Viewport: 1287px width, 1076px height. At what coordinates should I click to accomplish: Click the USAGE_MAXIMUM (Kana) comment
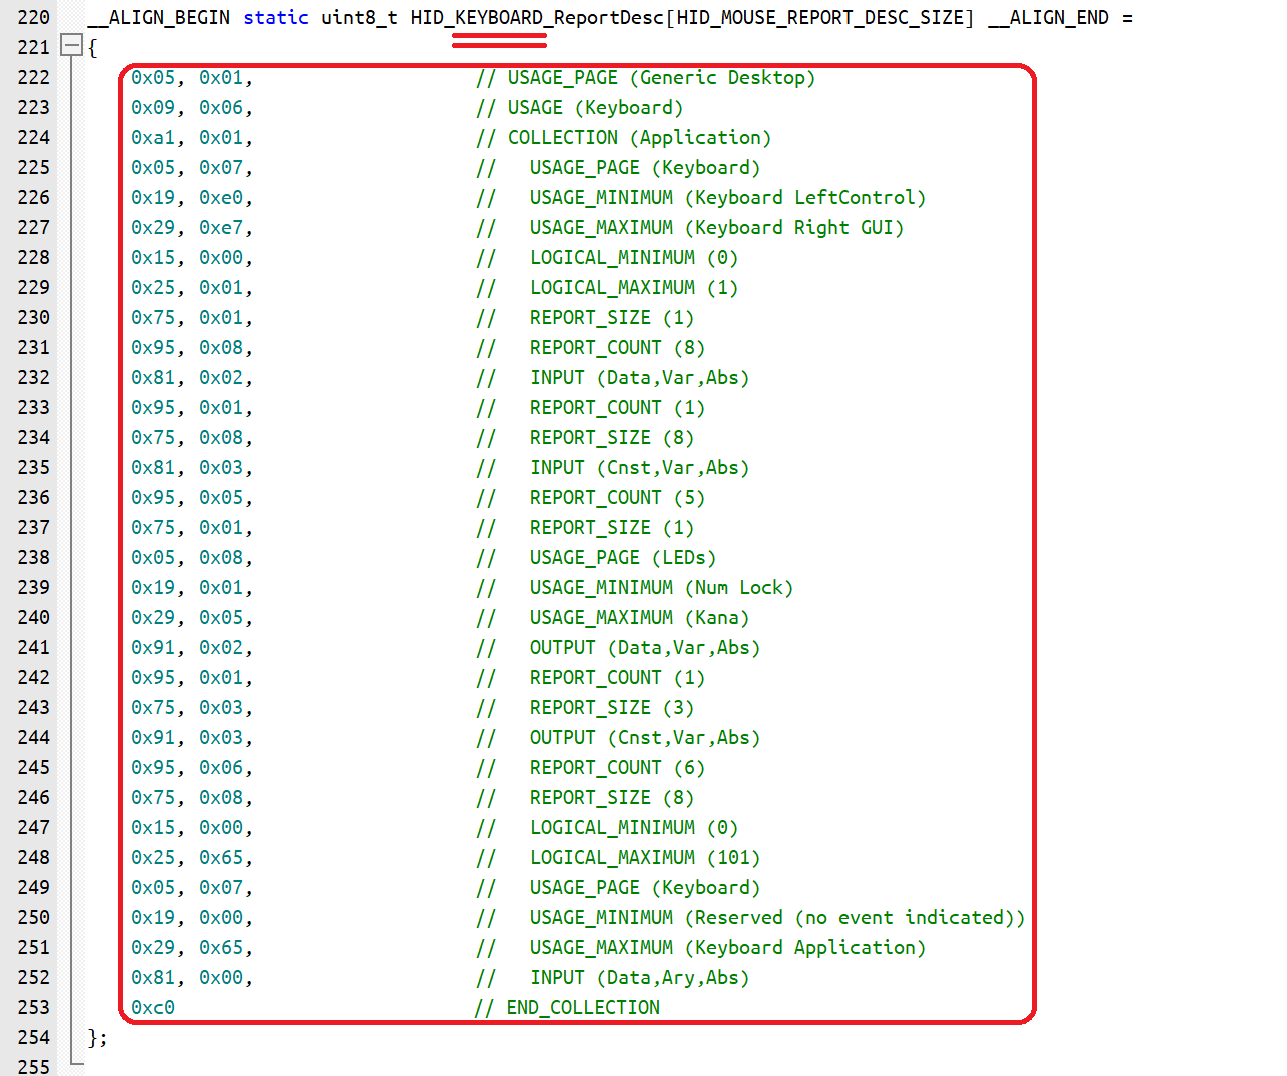tap(639, 617)
